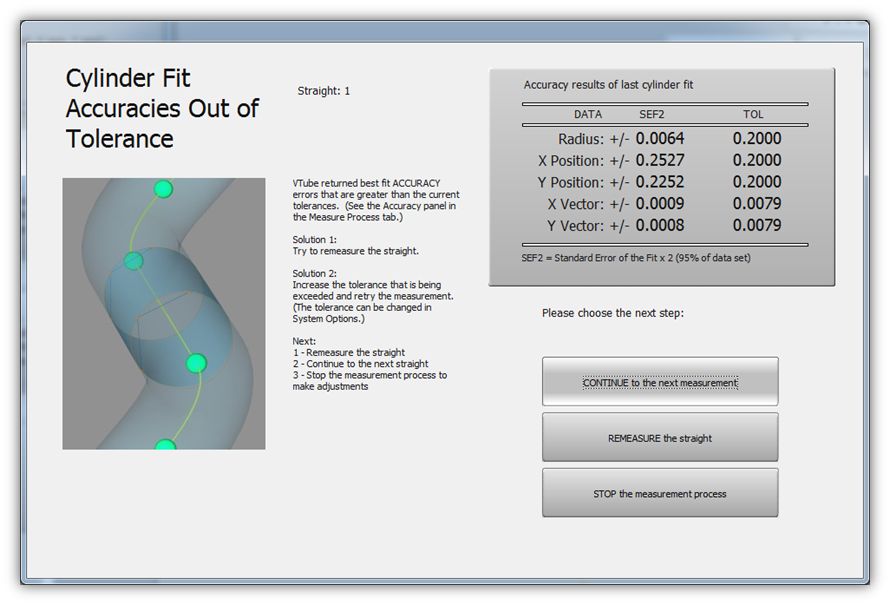Pick the green point at cylinder's lower-right end
Screen dimensions: 890x605
click(x=196, y=362)
